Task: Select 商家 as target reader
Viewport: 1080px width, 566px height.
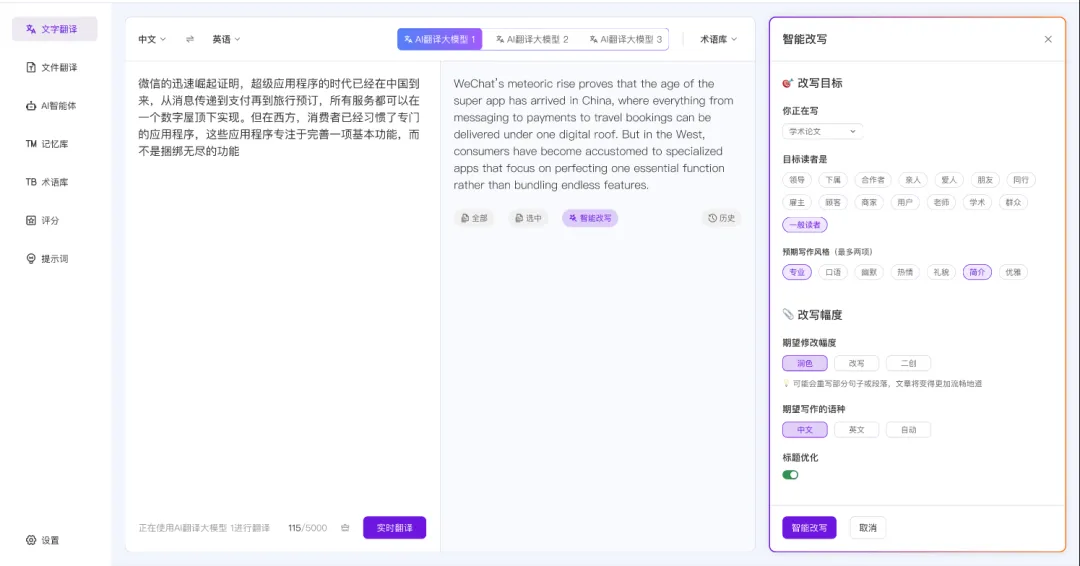Action: click(869, 202)
